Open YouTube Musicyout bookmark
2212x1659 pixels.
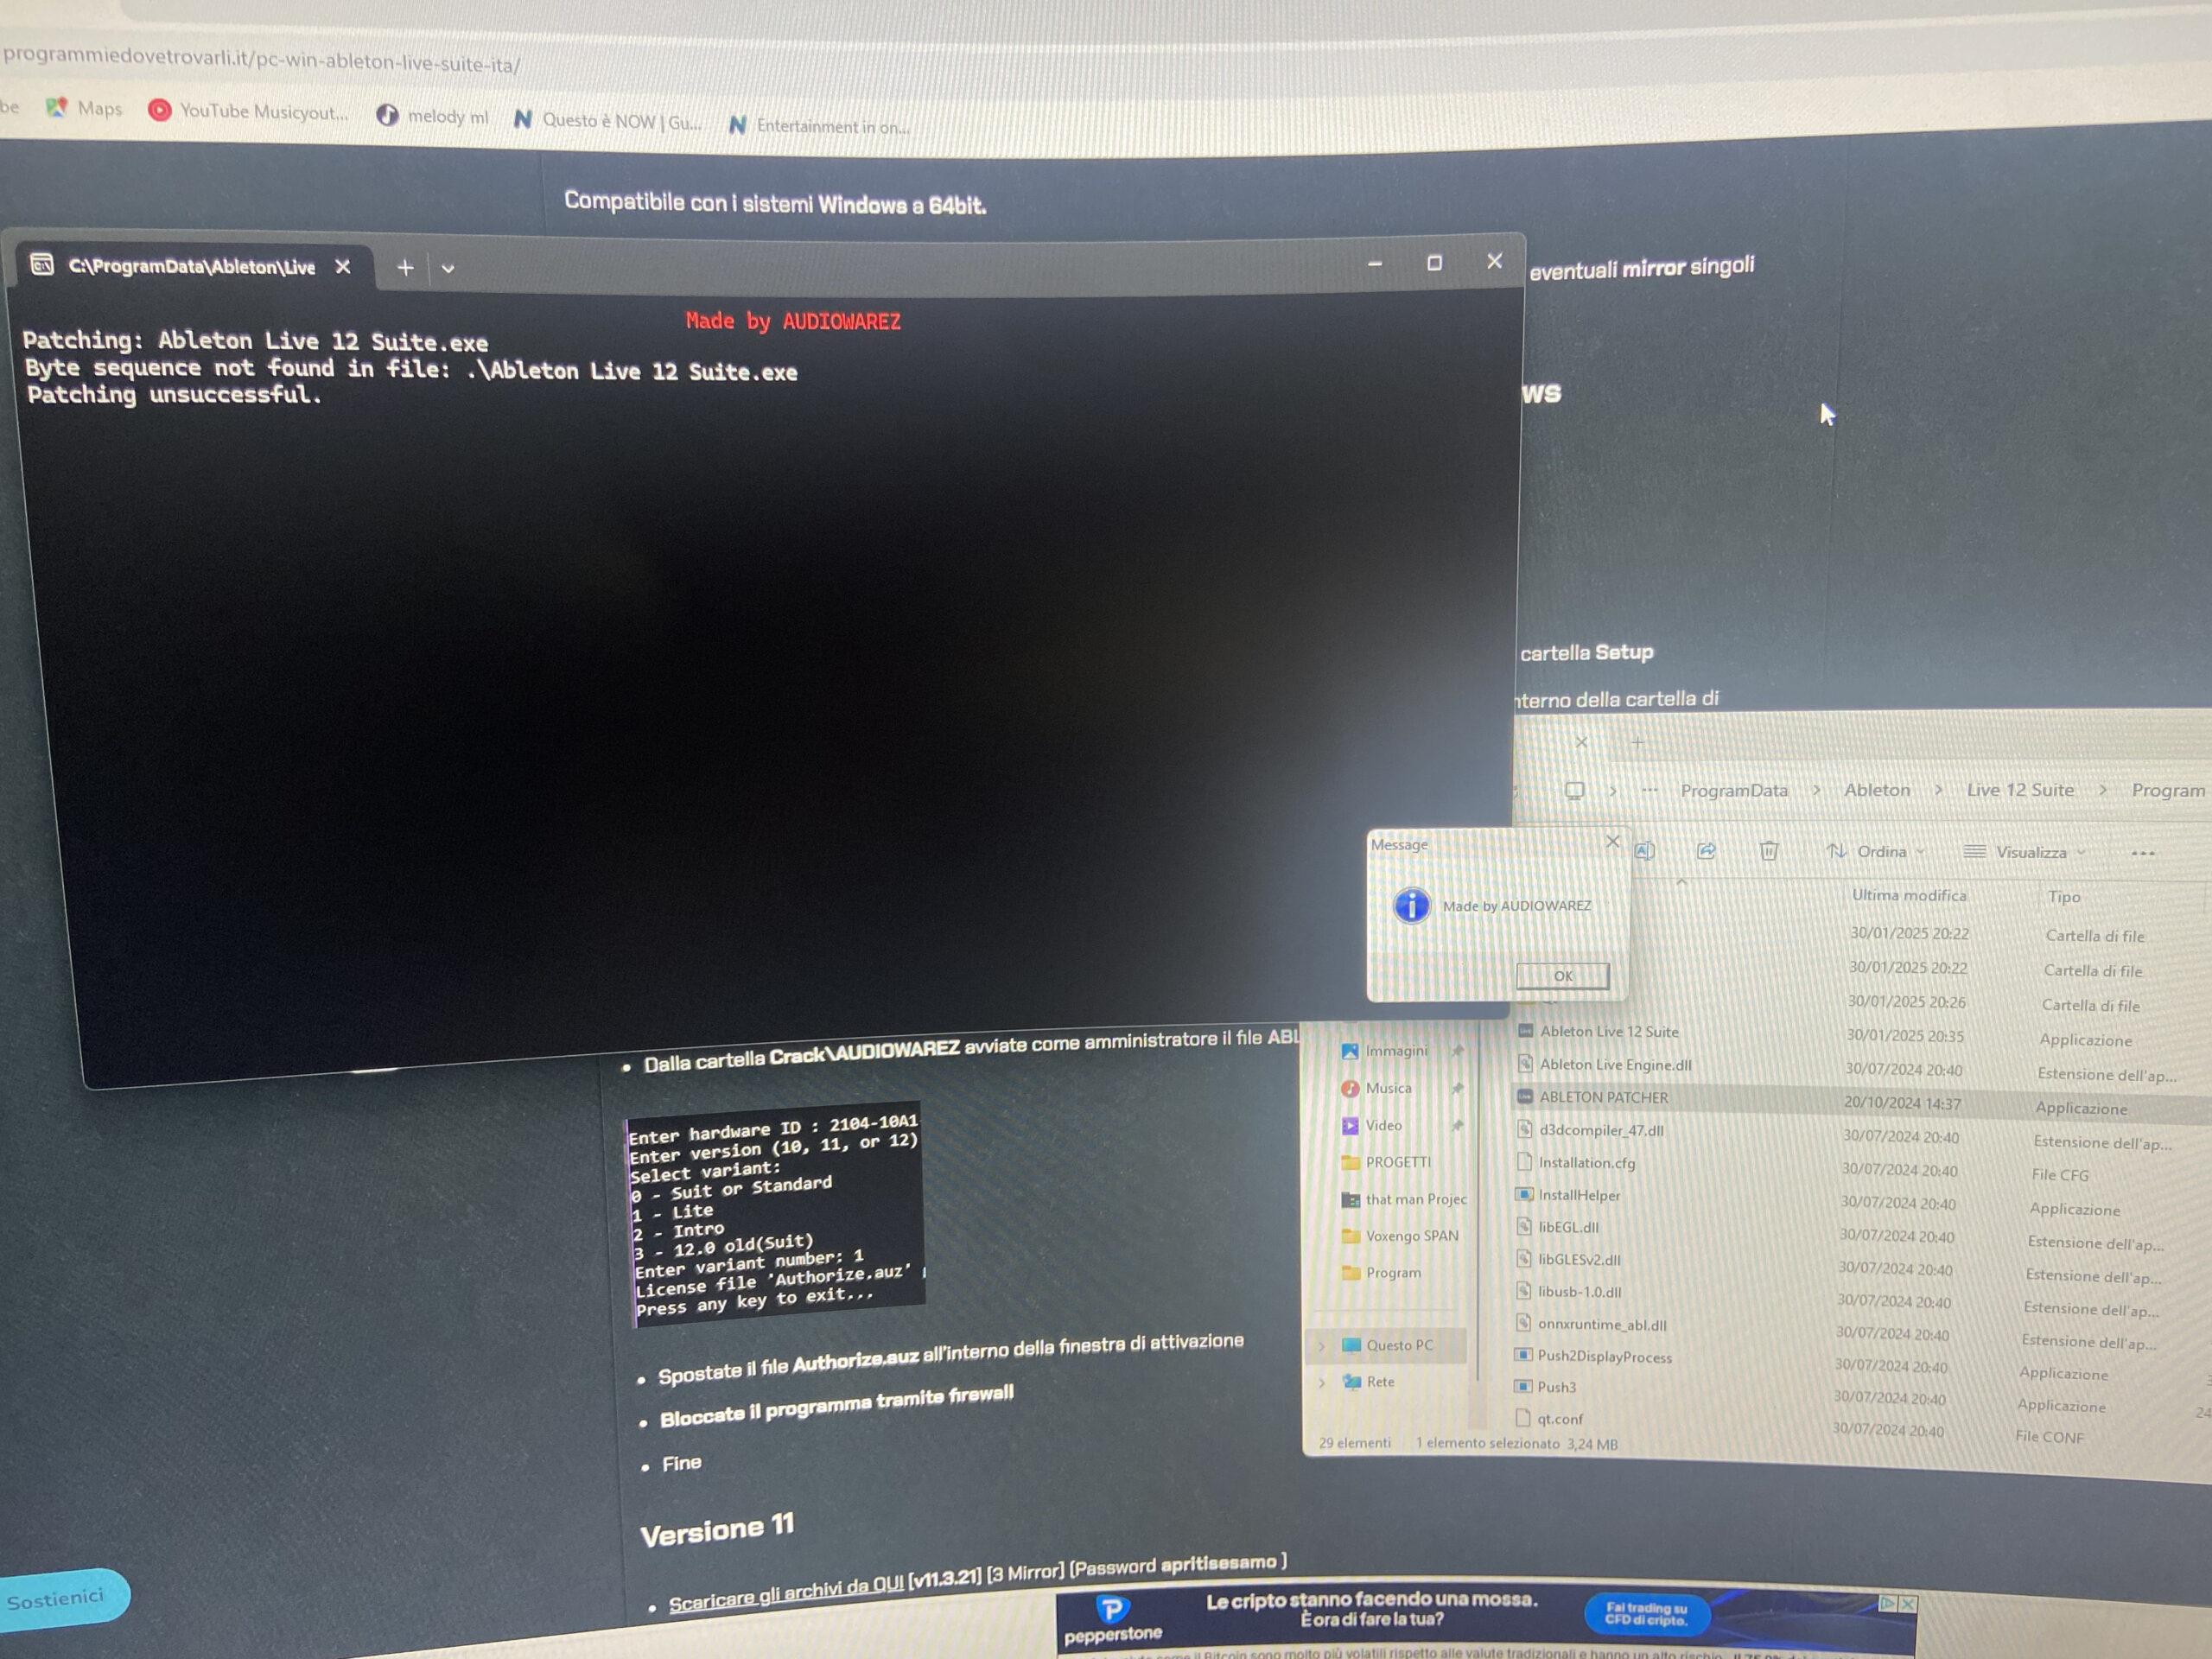pyautogui.click(x=248, y=111)
